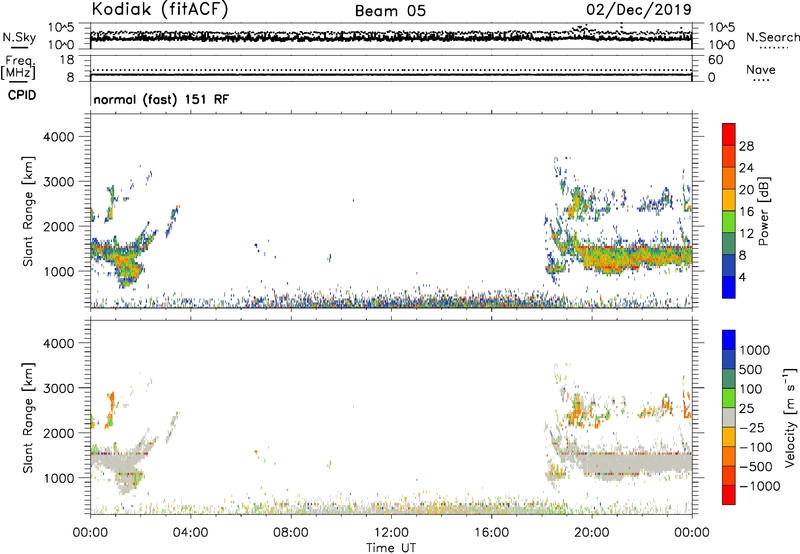
Task: Click the red bottom of the Velocity colorbar
Action: pyautogui.click(x=729, y=495)
